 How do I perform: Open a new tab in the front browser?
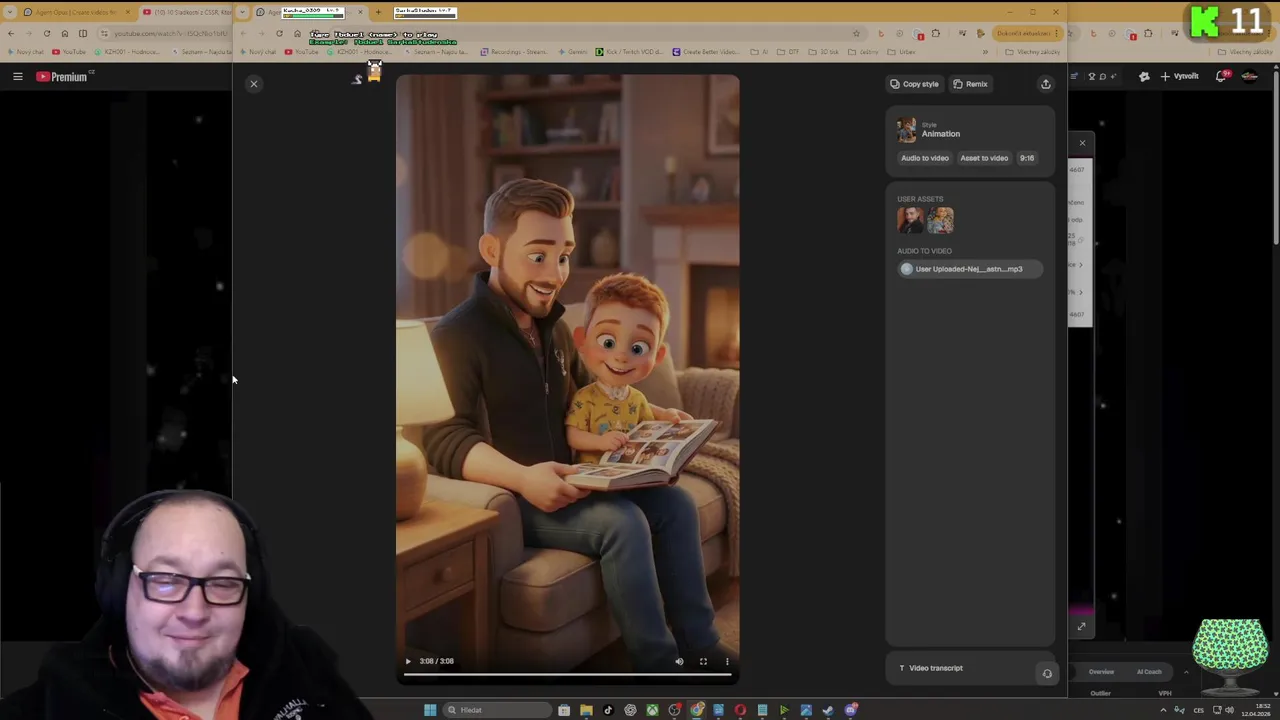pyautogui.click(x=378, y=12)
